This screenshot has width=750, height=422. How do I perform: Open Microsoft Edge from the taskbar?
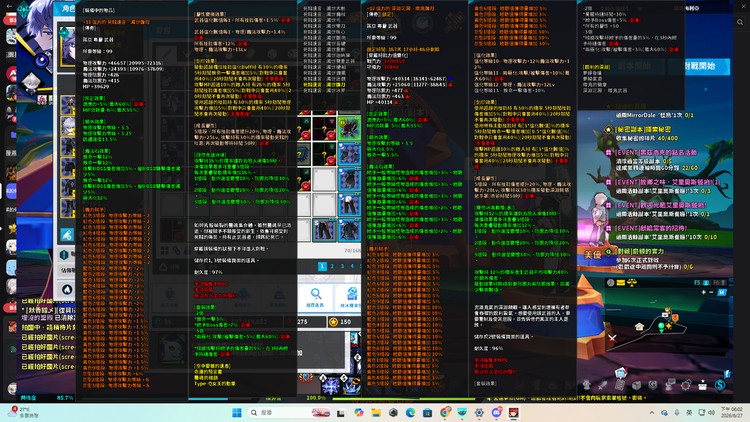point(410,412)
